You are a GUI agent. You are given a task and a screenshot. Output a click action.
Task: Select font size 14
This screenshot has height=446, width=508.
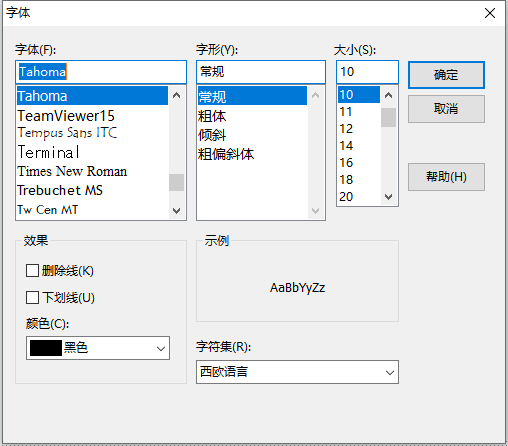click(346, 146)
